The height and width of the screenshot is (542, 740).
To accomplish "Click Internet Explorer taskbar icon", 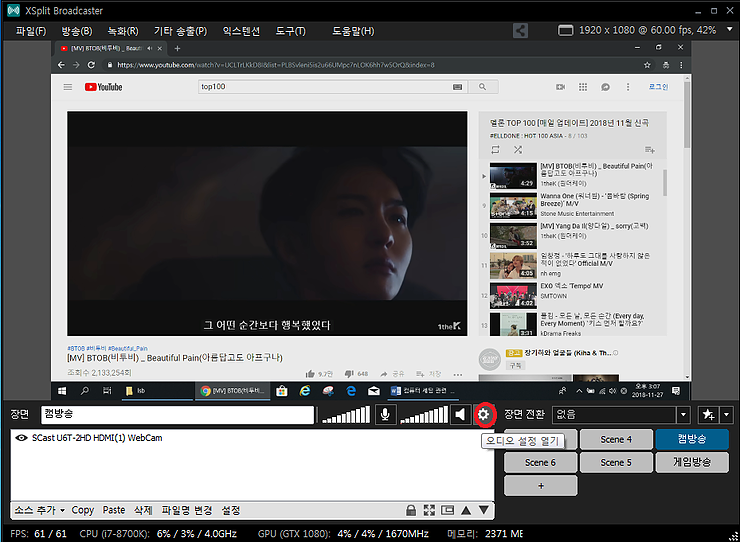I will [305, 391].
